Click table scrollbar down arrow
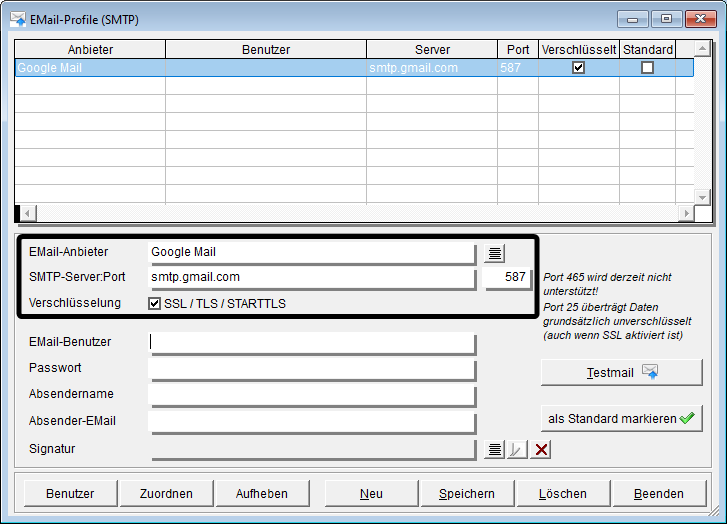The image size is (727, 524). pyautogui.click(x=702, y=197)
